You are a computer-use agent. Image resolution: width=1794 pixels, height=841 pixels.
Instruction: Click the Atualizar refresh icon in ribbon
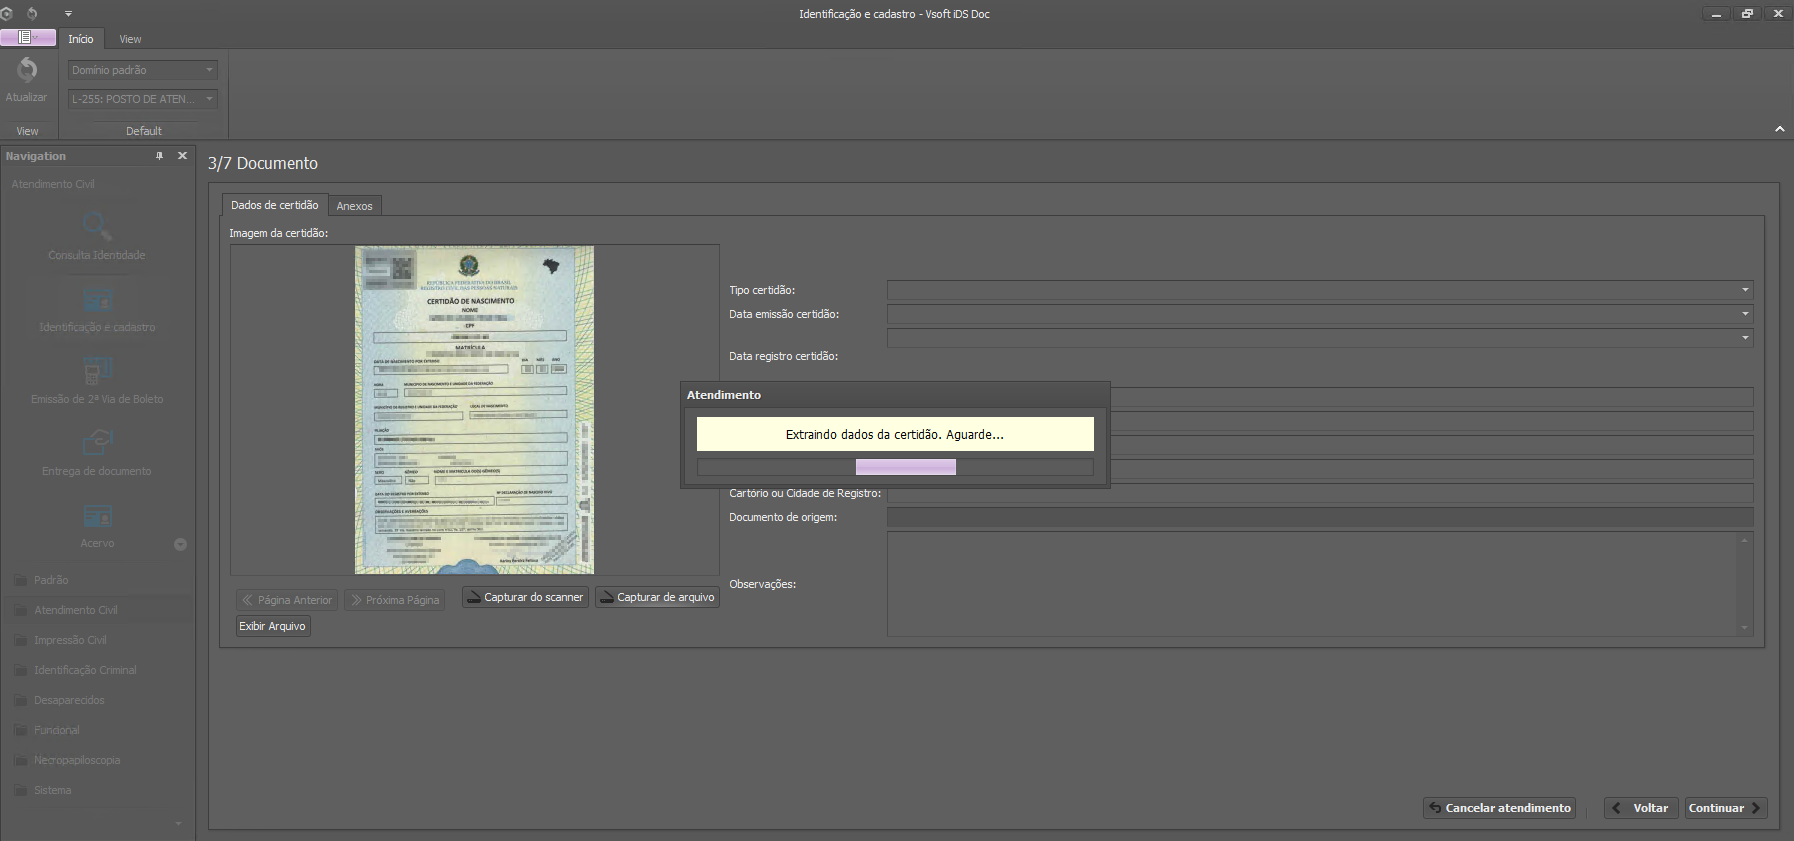click(x=27, y=70)
